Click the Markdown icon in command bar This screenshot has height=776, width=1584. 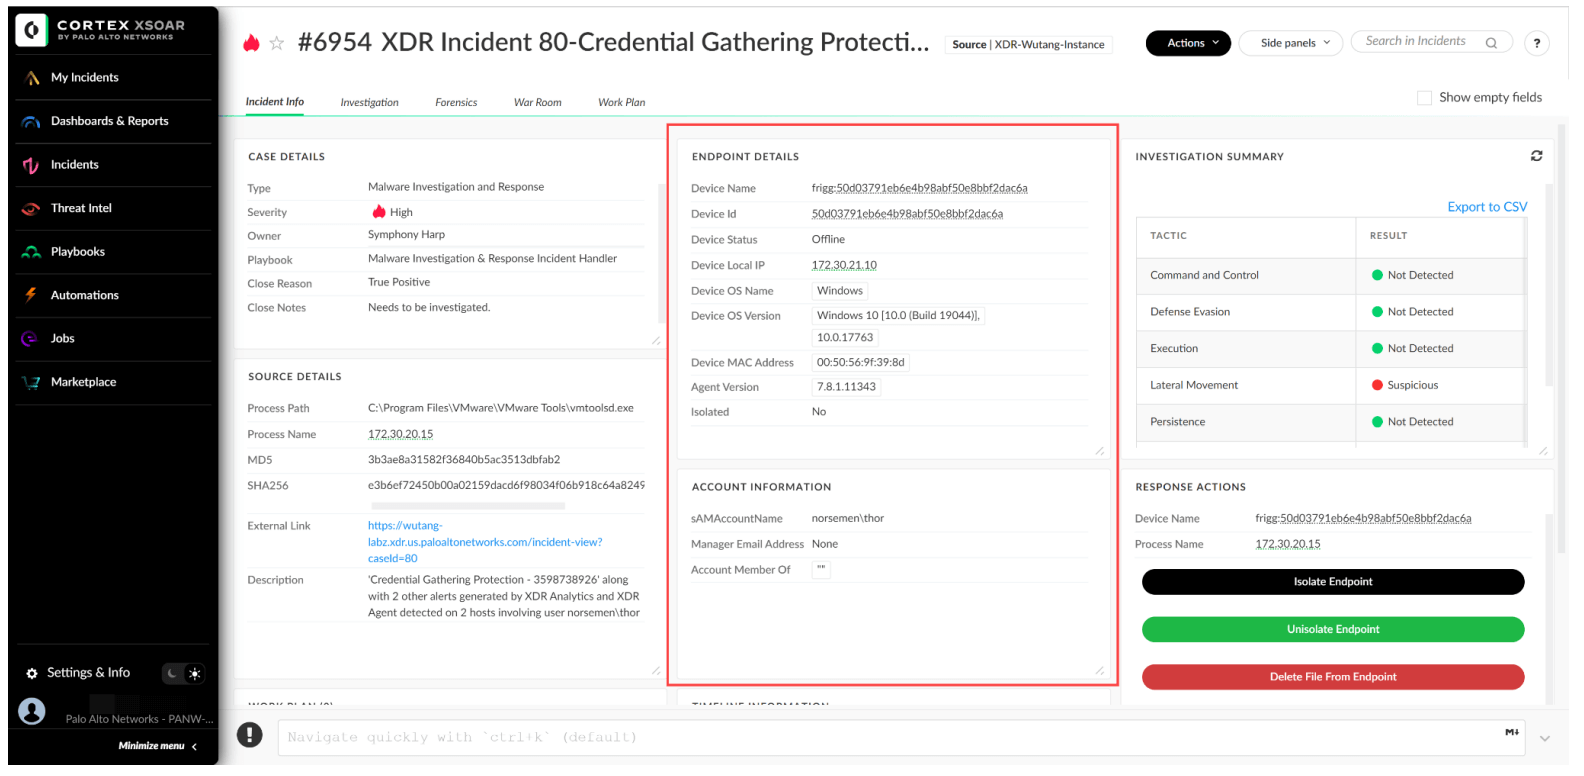click(1511, 733)
